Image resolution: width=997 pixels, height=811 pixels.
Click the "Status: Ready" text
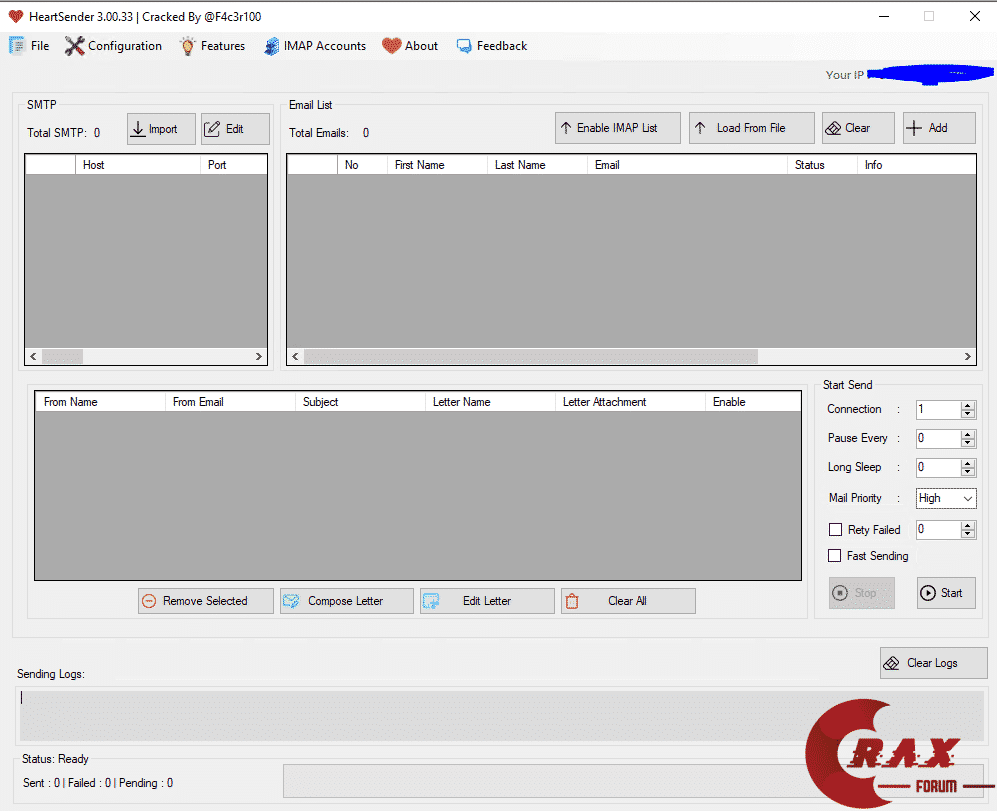tap(55, 759)
